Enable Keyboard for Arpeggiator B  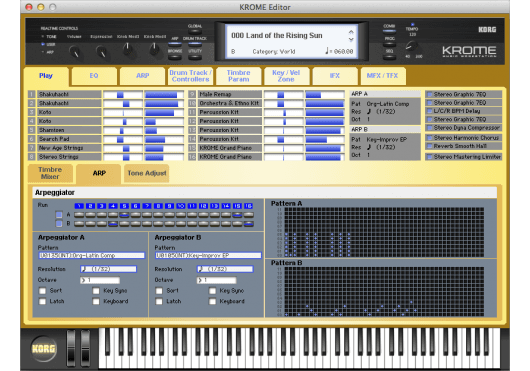point(213,301)
